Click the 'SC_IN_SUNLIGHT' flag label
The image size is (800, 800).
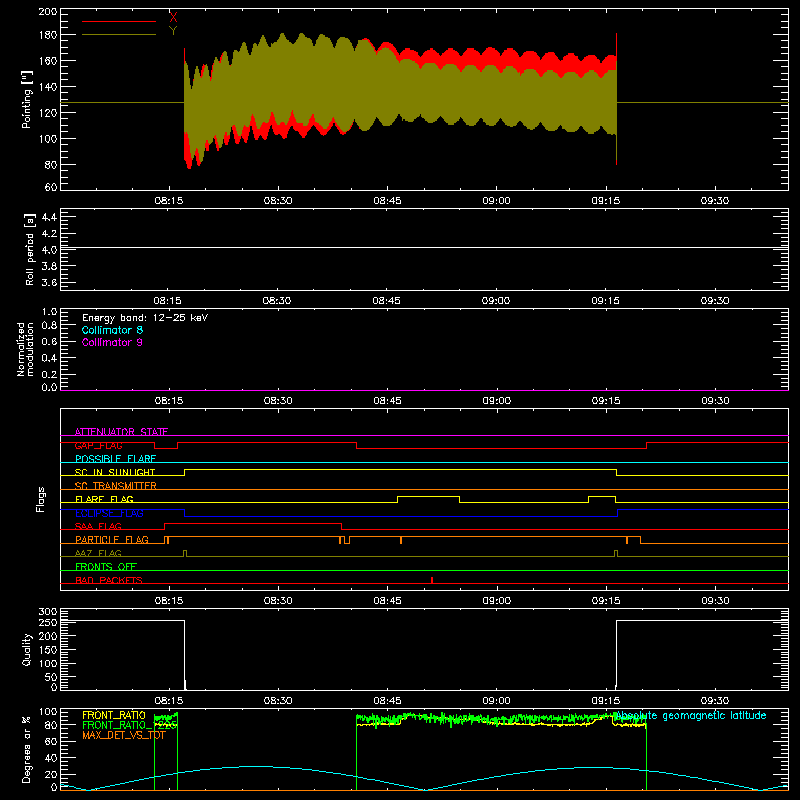[115, 472]
